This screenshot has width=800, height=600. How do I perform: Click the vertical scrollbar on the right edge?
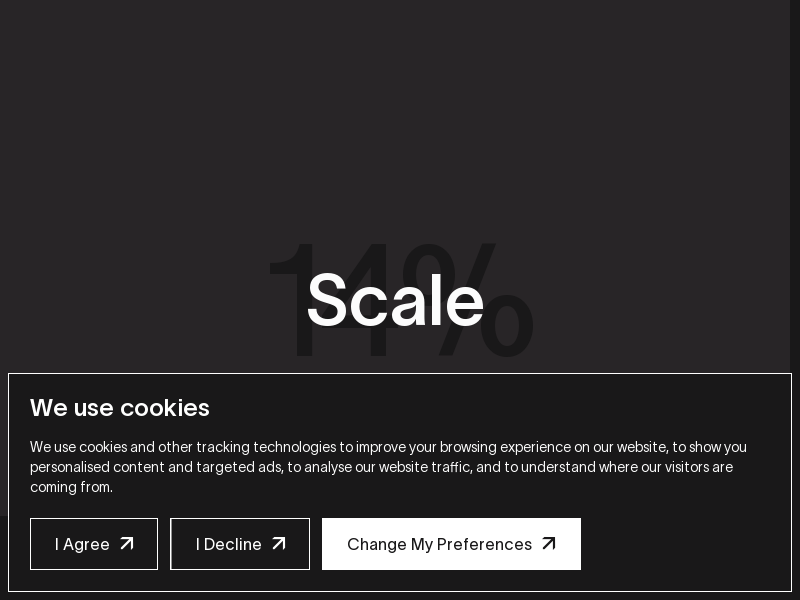click(x=795, y=200)
